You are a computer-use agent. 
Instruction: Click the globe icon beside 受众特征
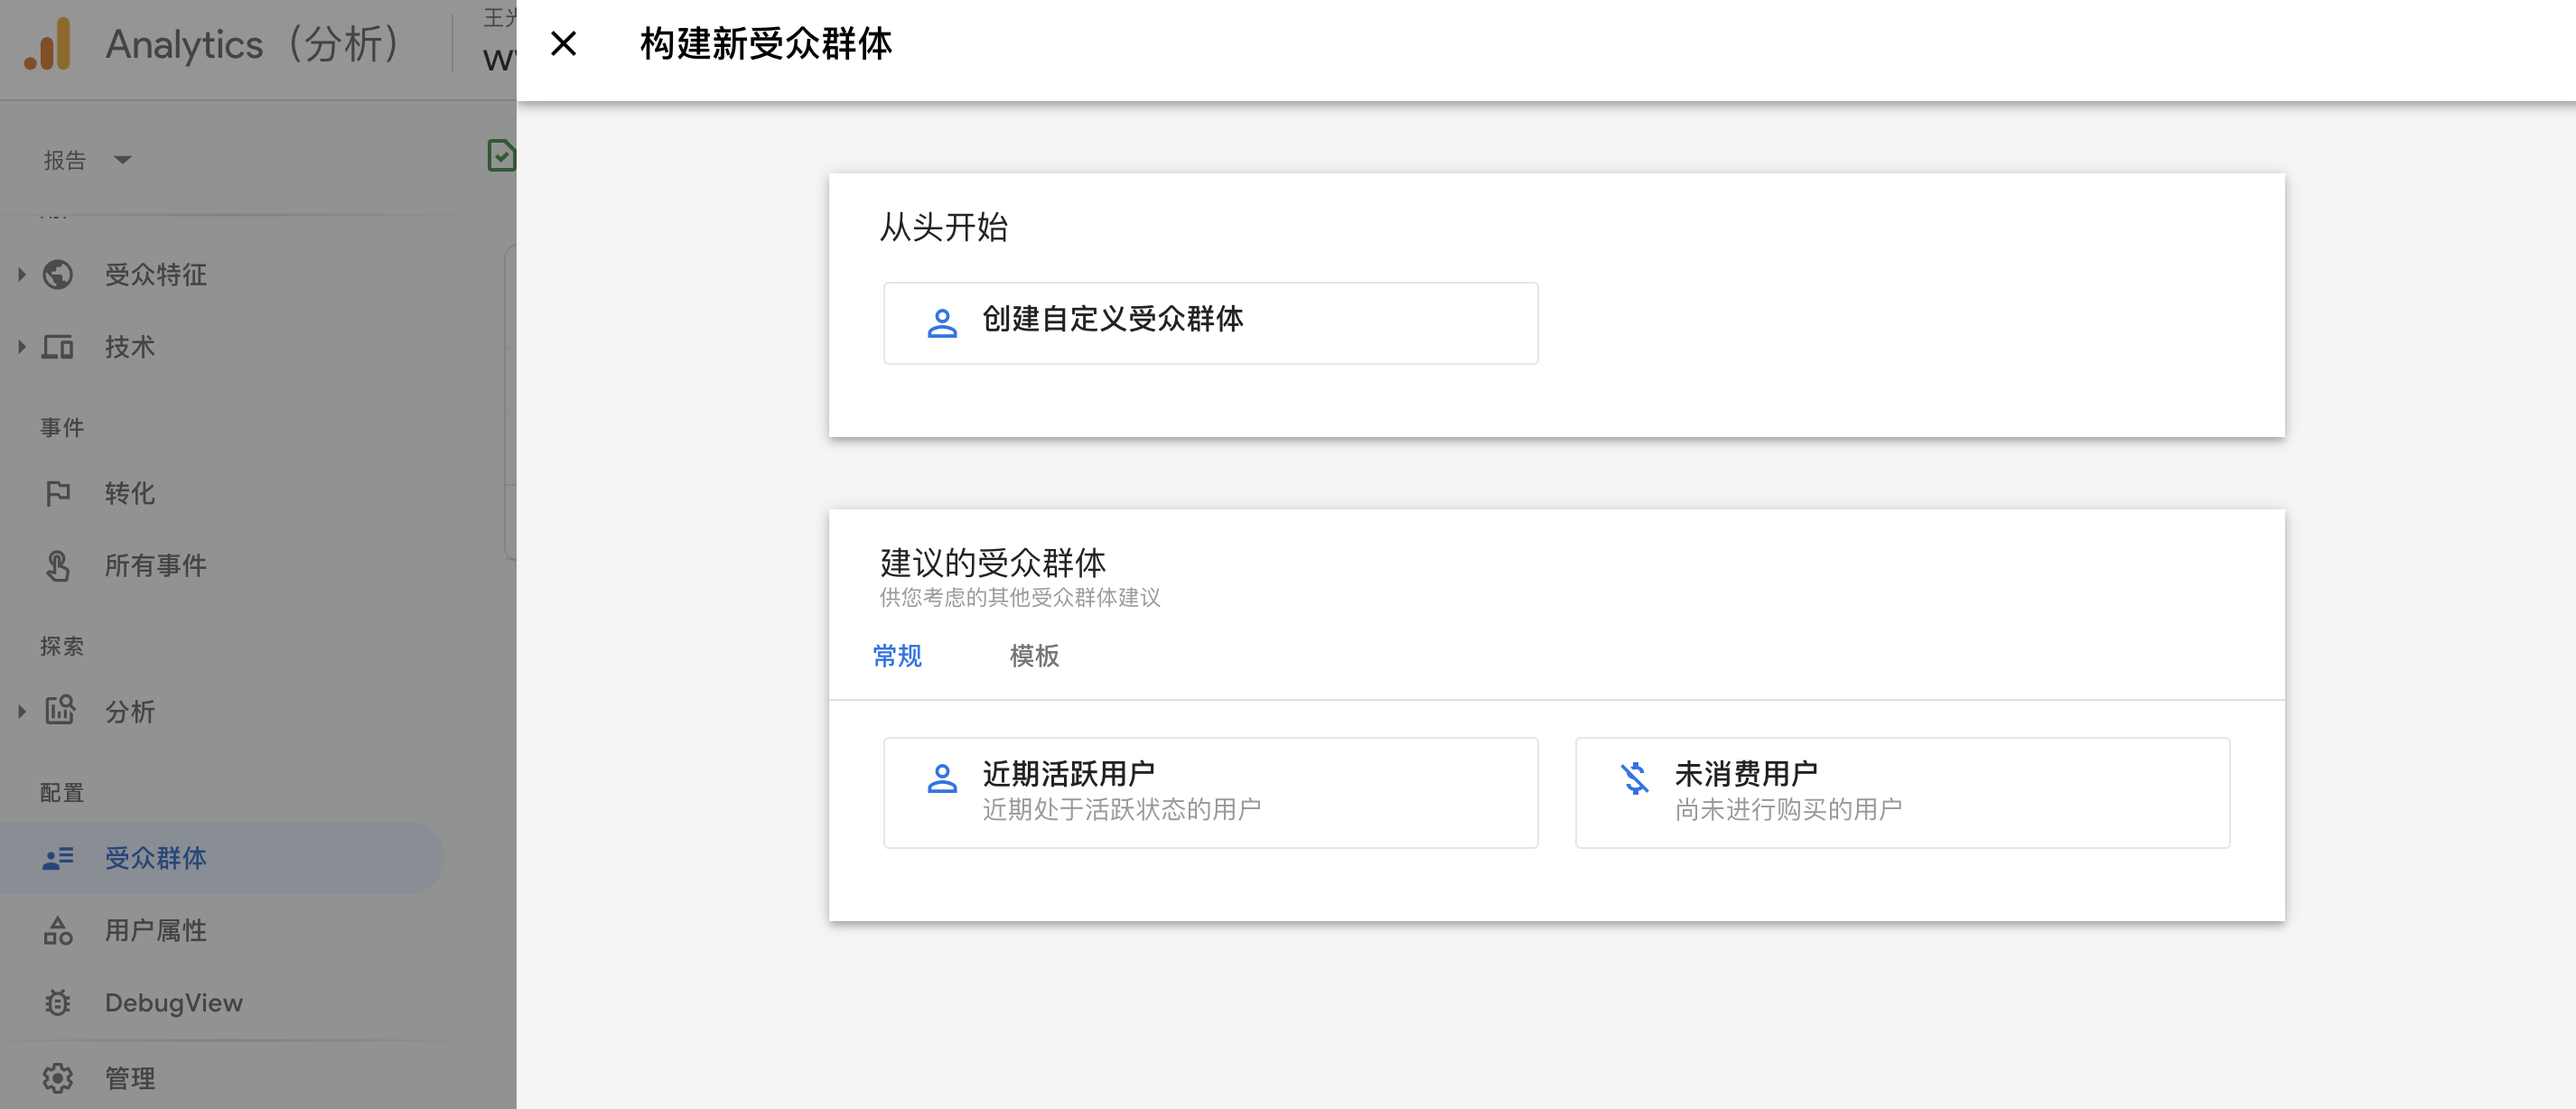coord(58,274)
